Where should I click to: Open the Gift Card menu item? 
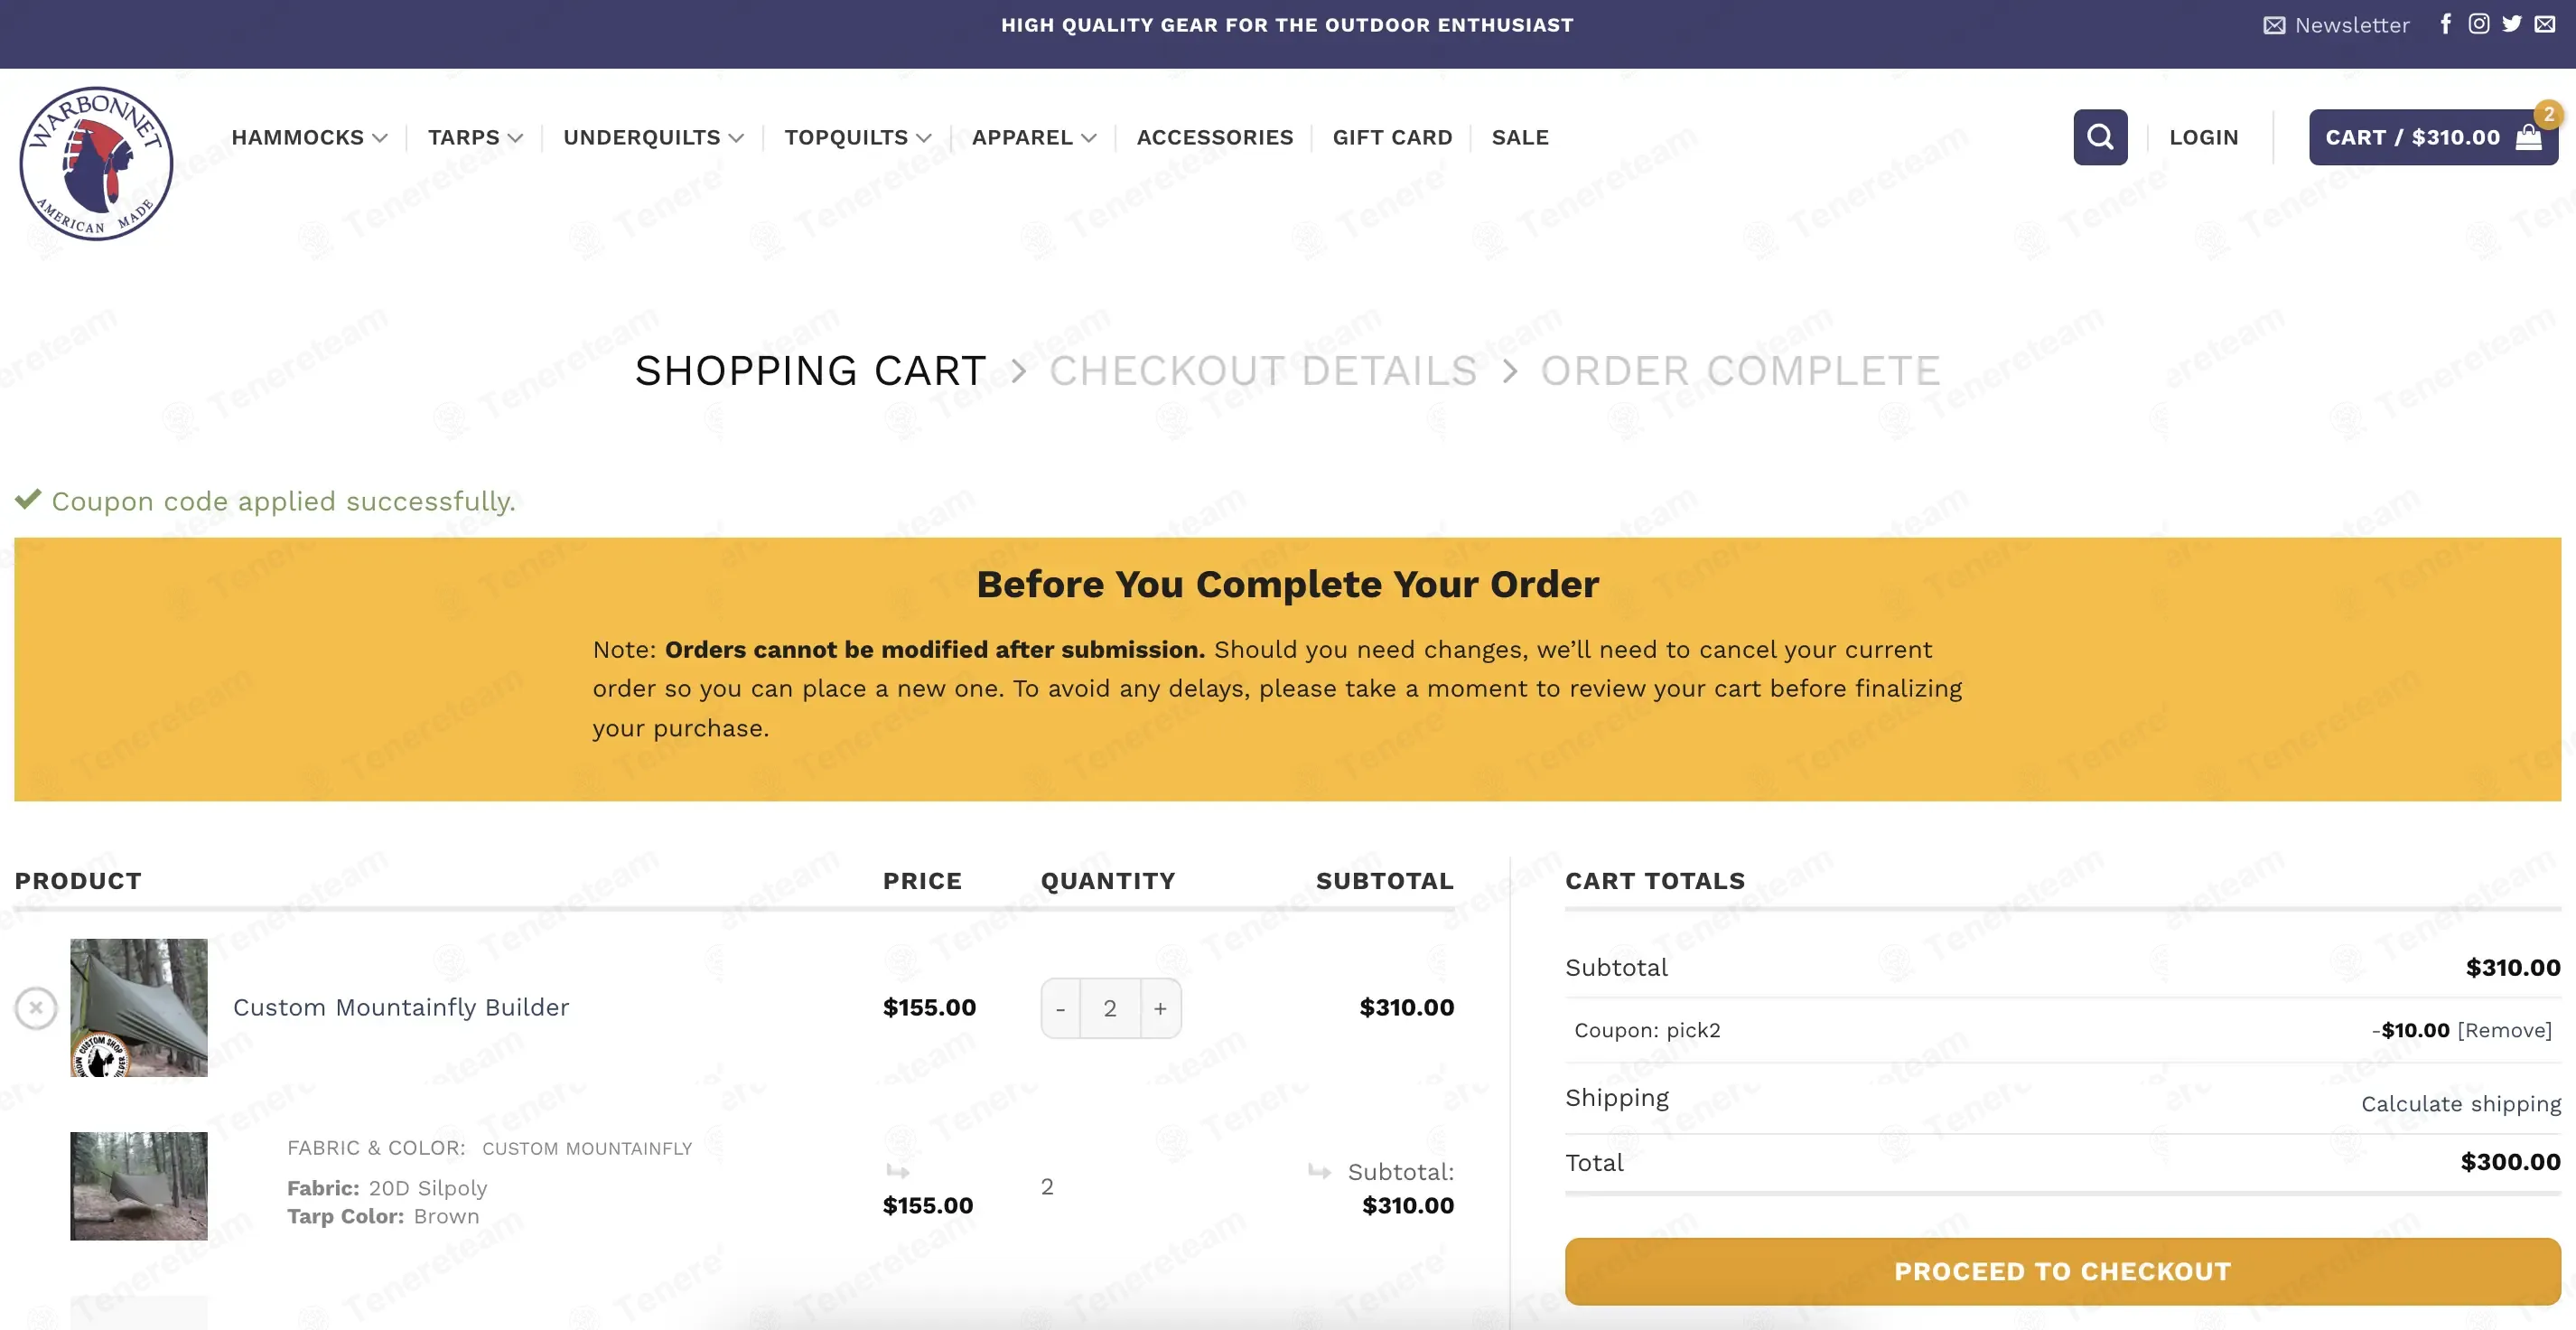click(1392, 137)
